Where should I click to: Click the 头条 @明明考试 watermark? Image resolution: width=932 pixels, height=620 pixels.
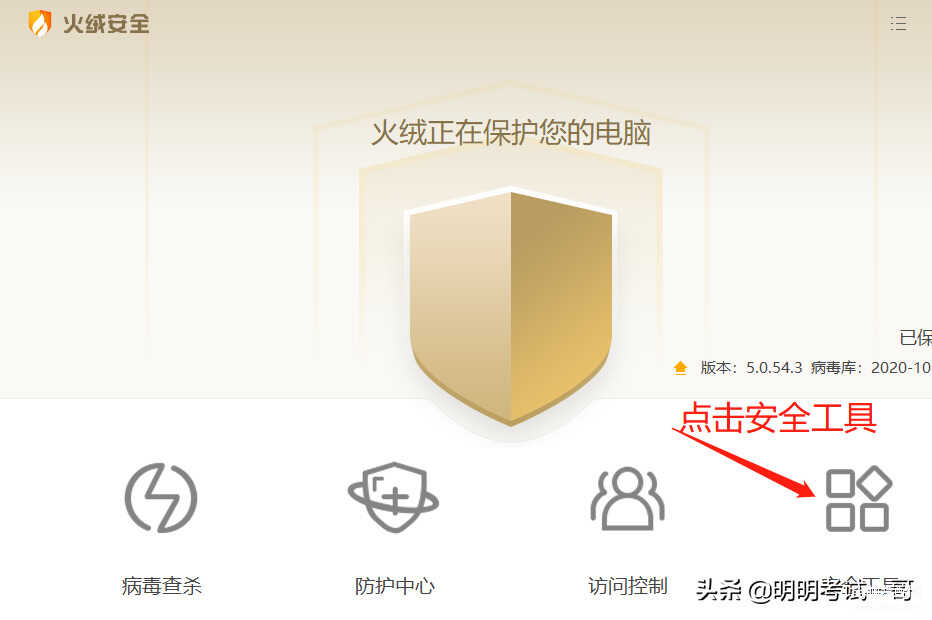[804, 590]
